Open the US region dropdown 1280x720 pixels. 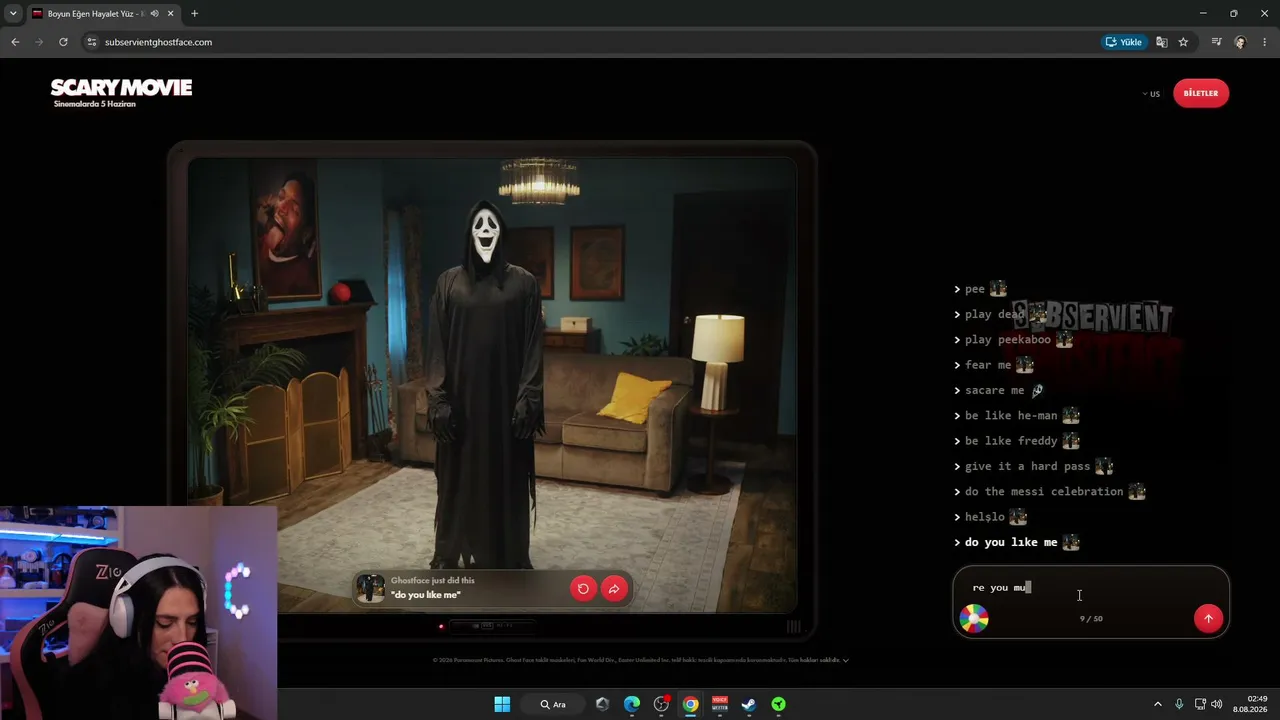(x=1151, y=94)
